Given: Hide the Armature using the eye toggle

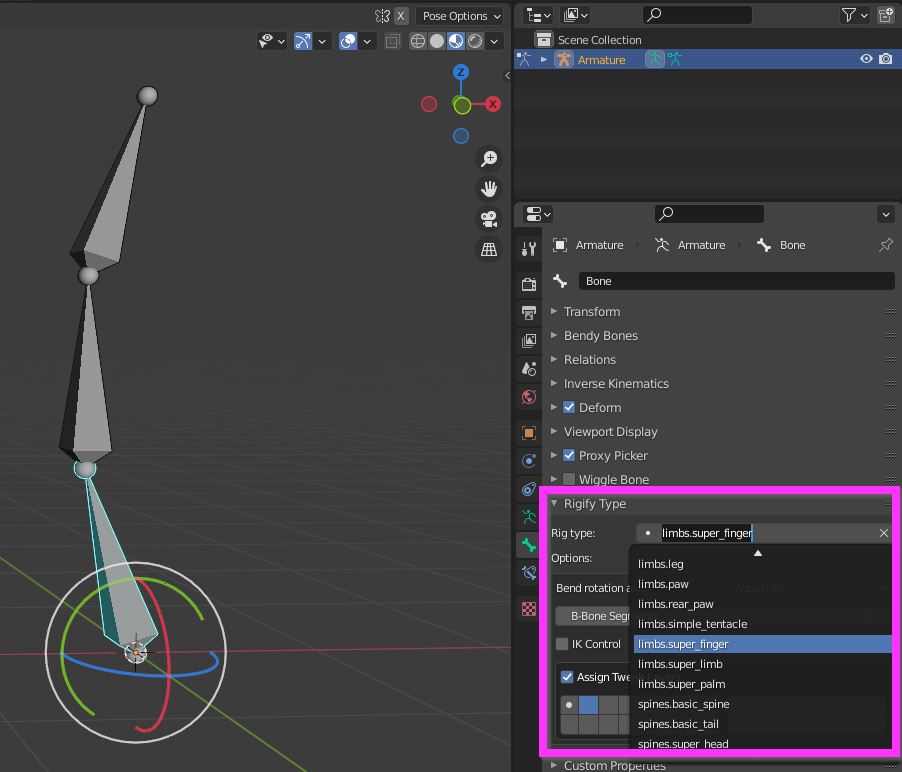Looking at the screenshot, I should tap(866, 59).
